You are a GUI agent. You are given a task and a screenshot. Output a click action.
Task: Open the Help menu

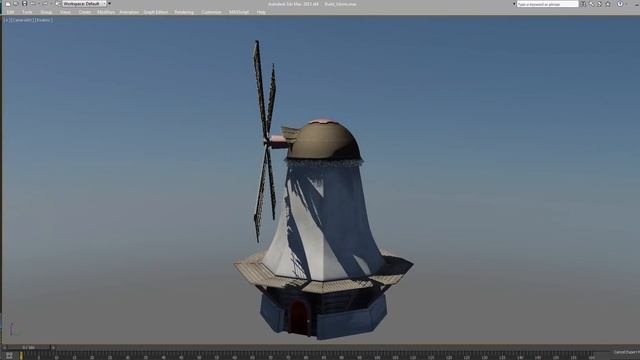[x=261, y=12]
